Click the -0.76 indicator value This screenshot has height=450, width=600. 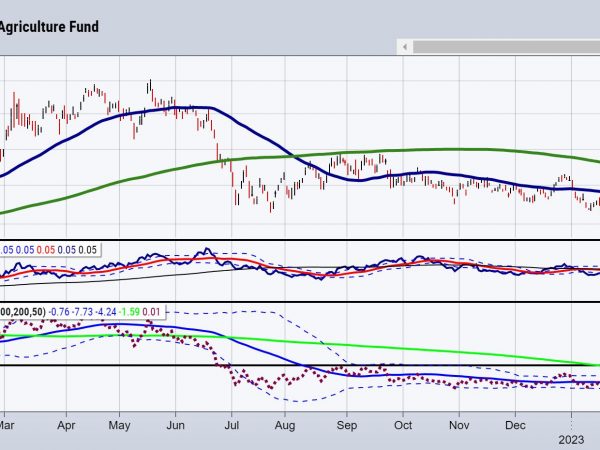click(x=59, y=312)
